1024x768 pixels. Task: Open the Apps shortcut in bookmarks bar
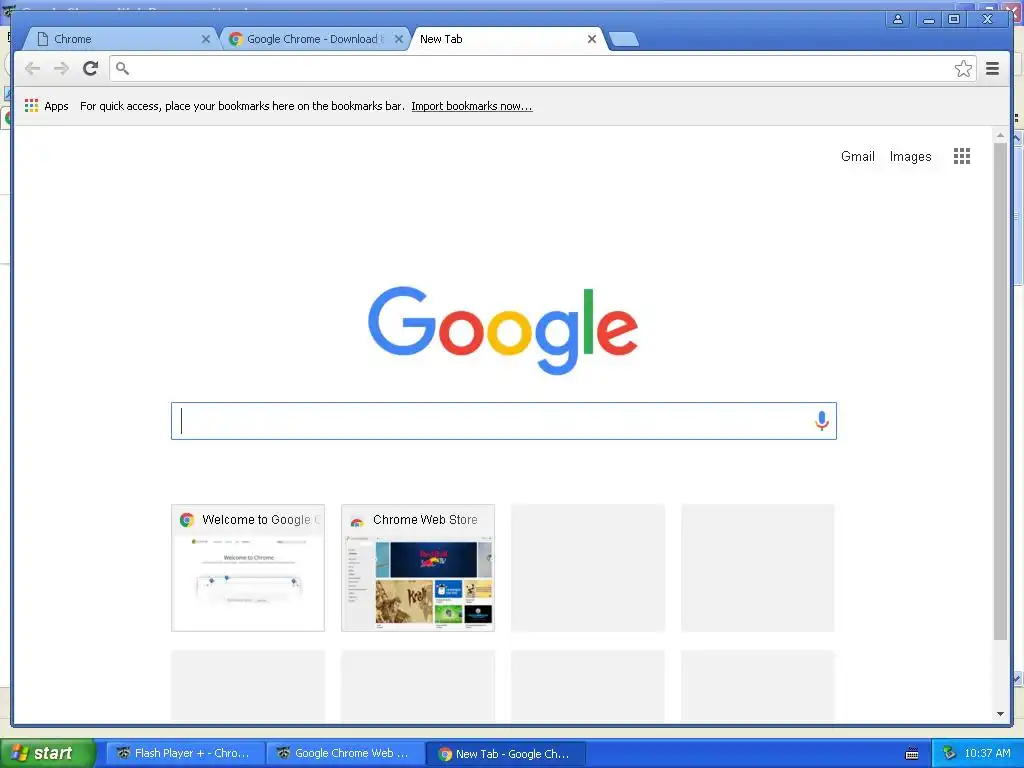click(x=46, y=106)
